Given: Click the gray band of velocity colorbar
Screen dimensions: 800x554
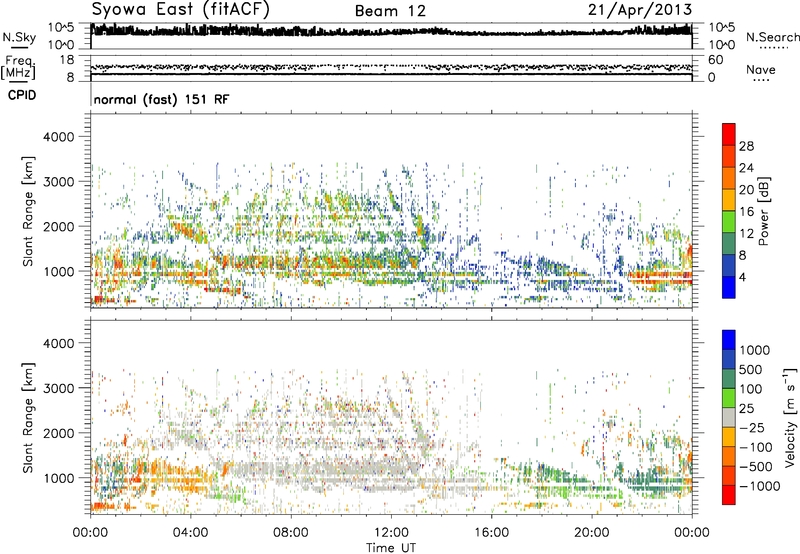Looking at the screenshot, I should point(729,417).
